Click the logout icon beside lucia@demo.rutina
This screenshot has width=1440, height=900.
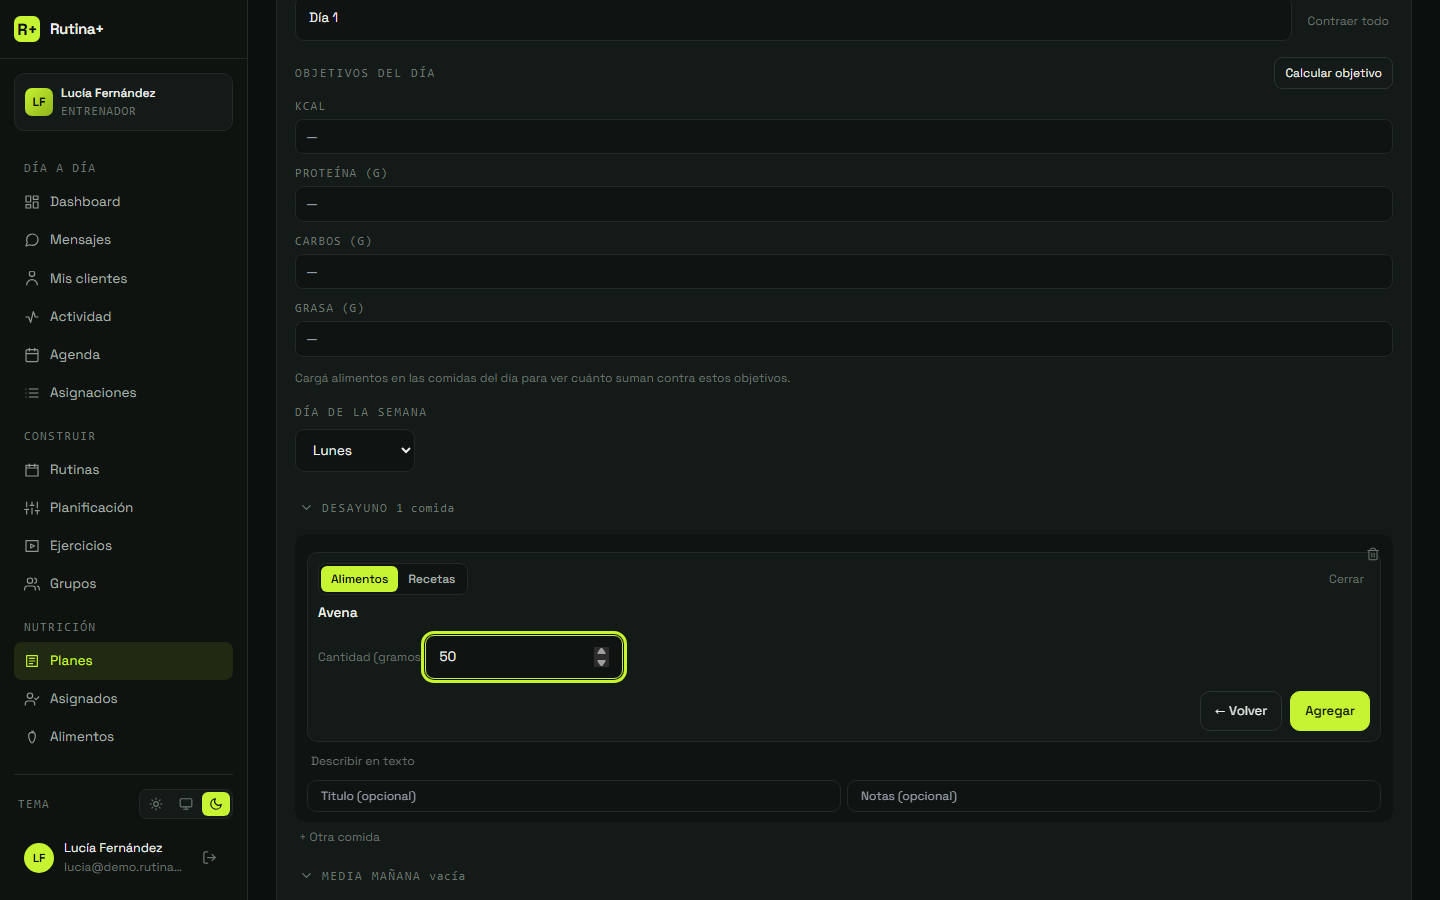pos(209,857)
